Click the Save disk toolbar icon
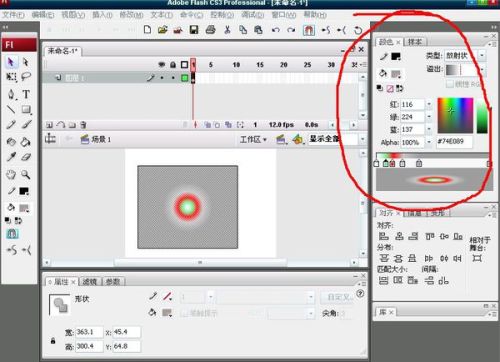This screenshot has height=362, width=500. click(194, 30)
